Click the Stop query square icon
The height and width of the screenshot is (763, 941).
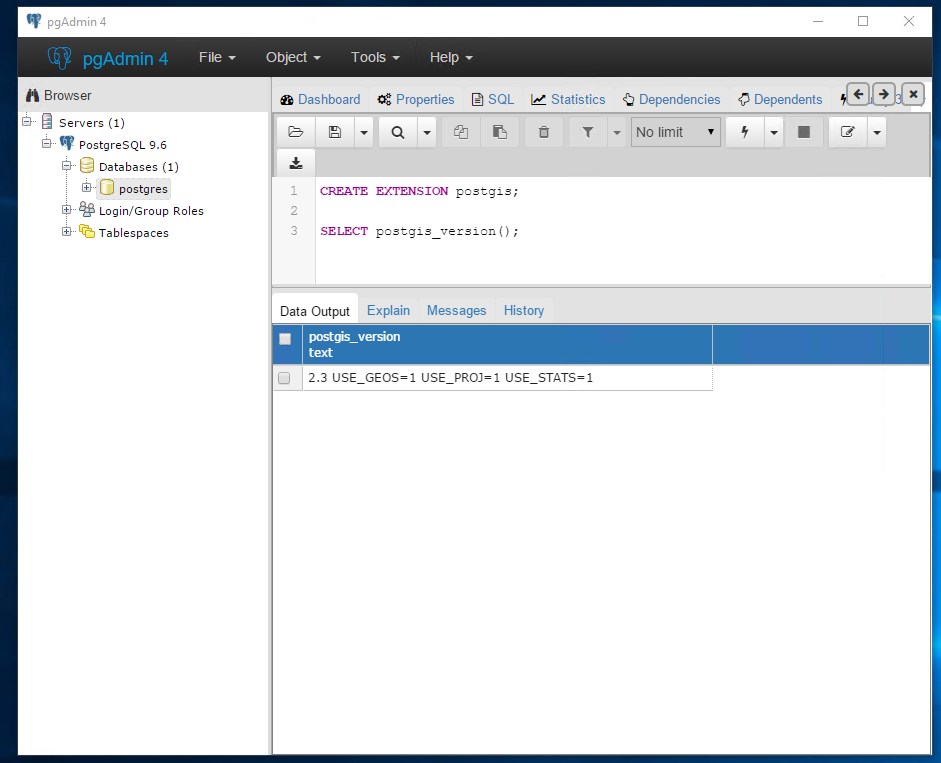(x=804, y=132)
